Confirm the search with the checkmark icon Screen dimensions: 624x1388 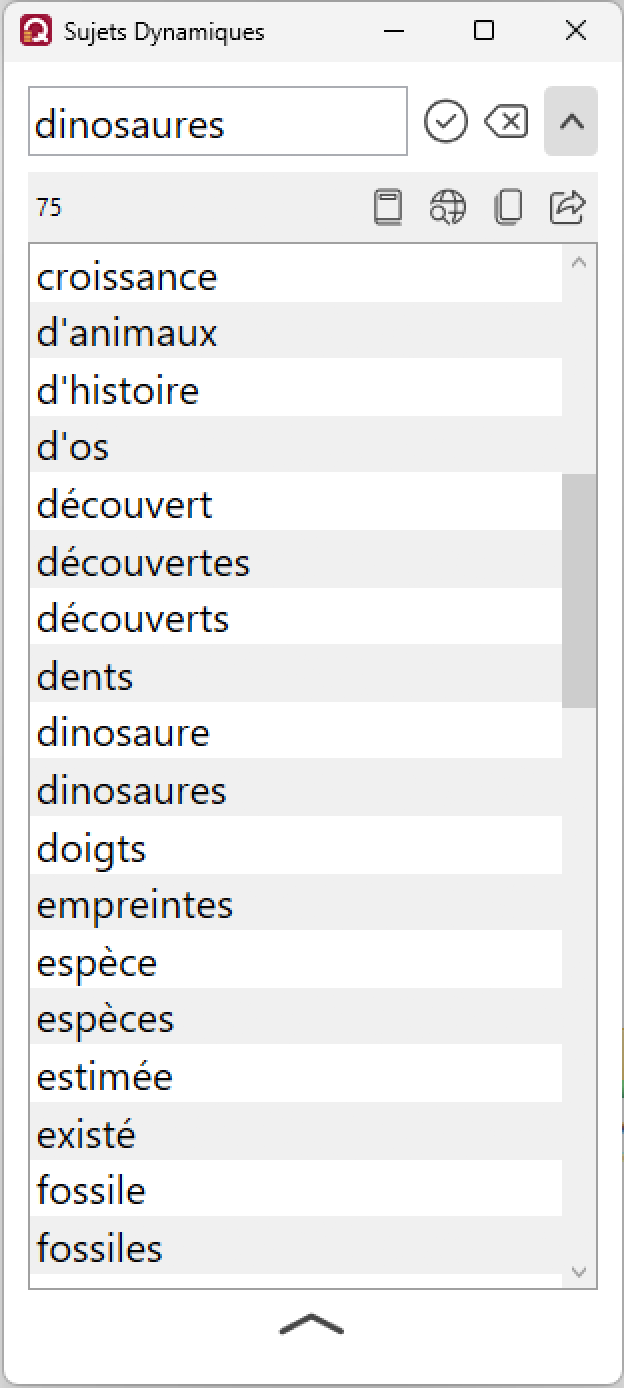446,121
